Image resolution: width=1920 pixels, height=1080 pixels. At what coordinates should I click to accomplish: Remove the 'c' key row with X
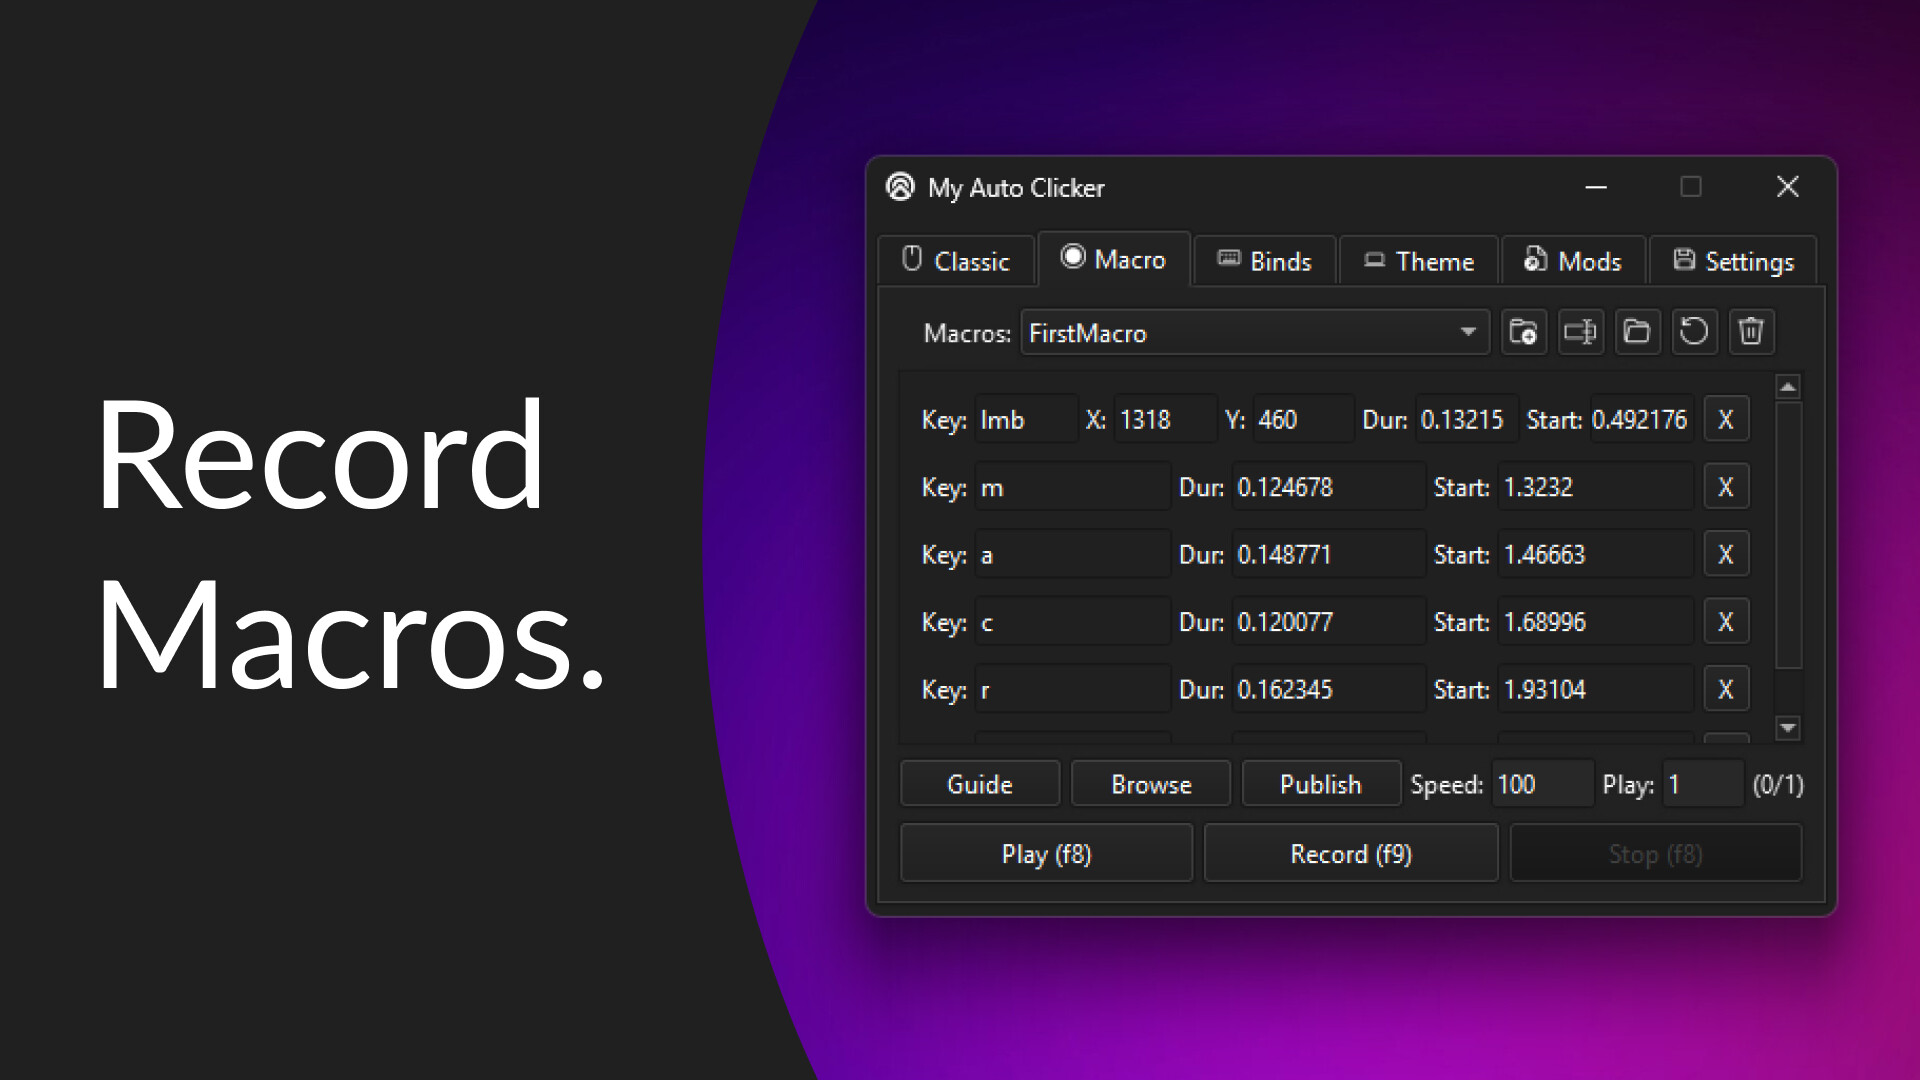point(1725,622)
